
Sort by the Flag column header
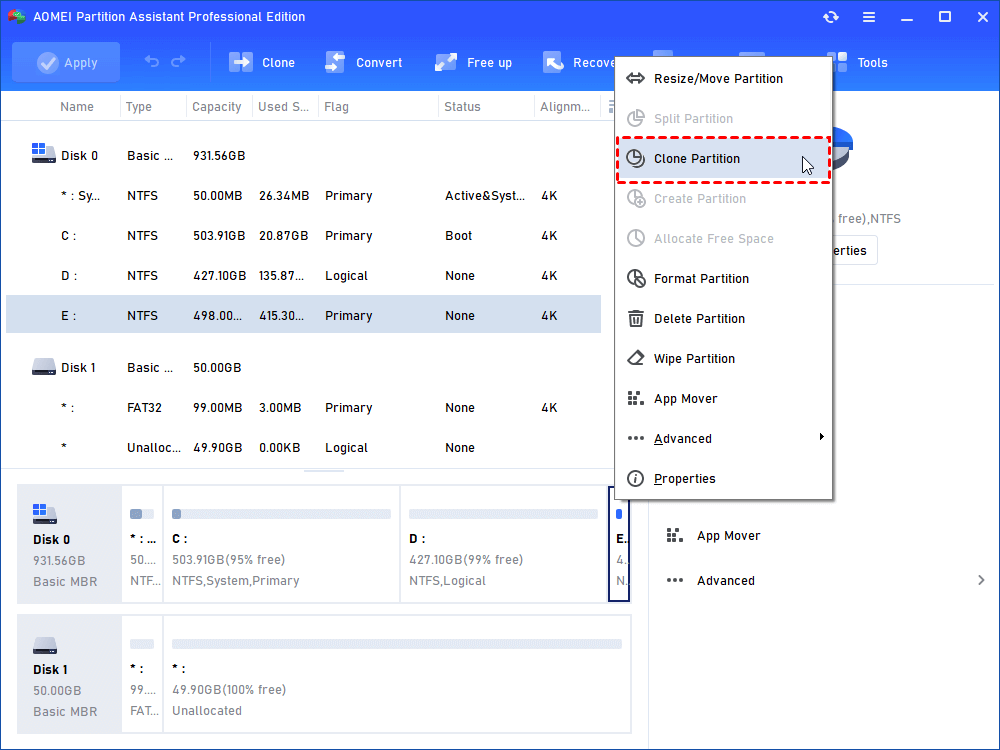(336, 107)
